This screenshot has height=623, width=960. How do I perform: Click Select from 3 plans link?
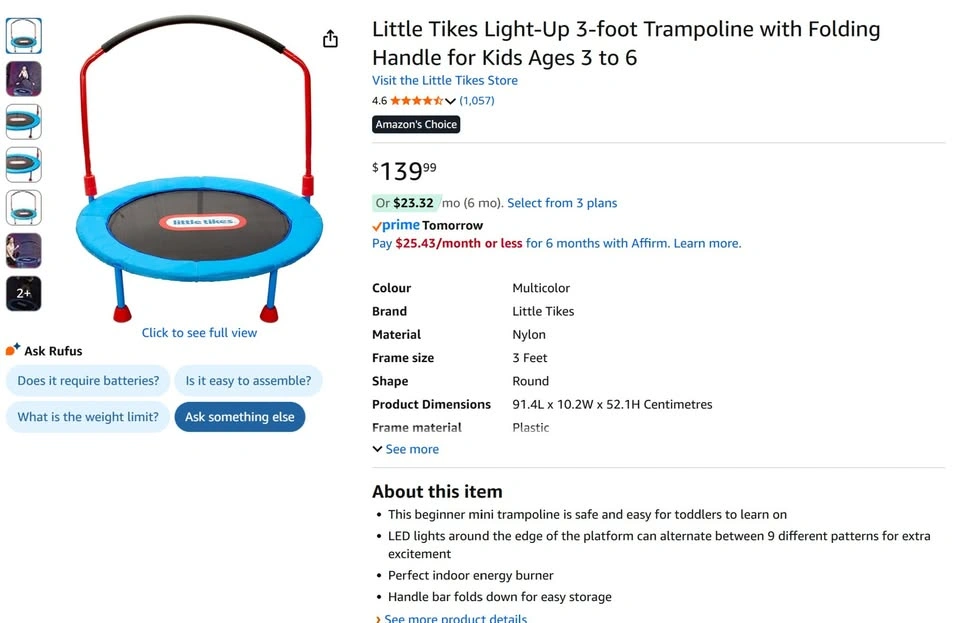tap(562, 203)
